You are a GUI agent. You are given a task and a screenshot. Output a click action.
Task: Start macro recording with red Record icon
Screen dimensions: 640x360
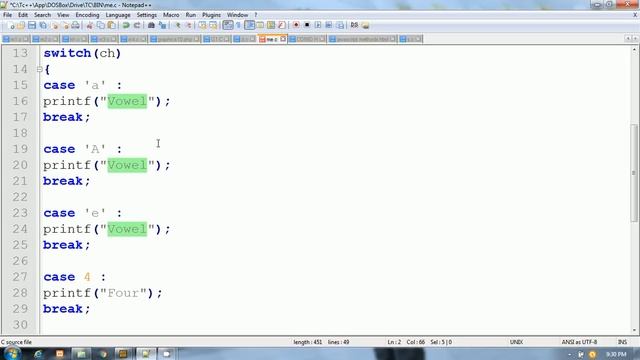296,25
